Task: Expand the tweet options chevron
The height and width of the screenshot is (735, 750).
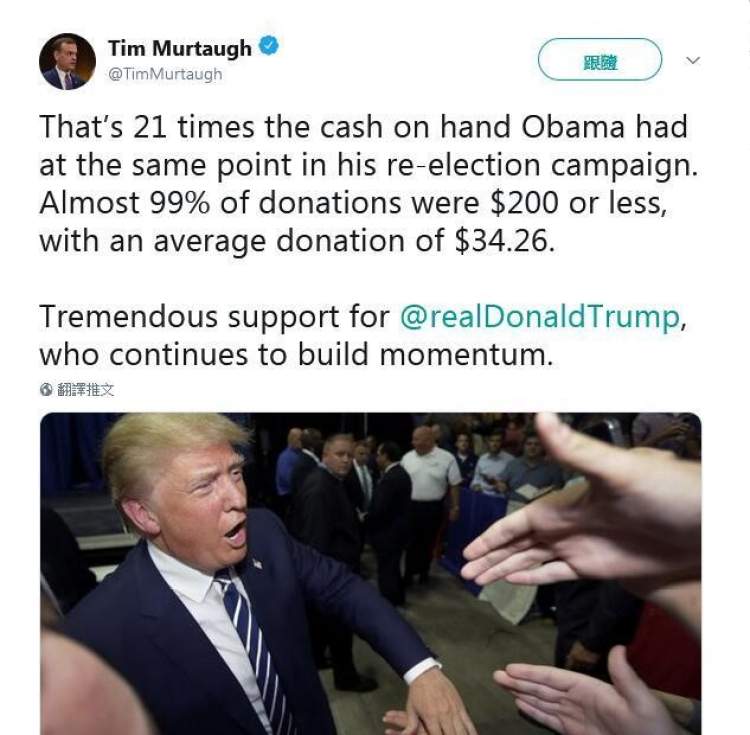Action: (x=693, y=60)
